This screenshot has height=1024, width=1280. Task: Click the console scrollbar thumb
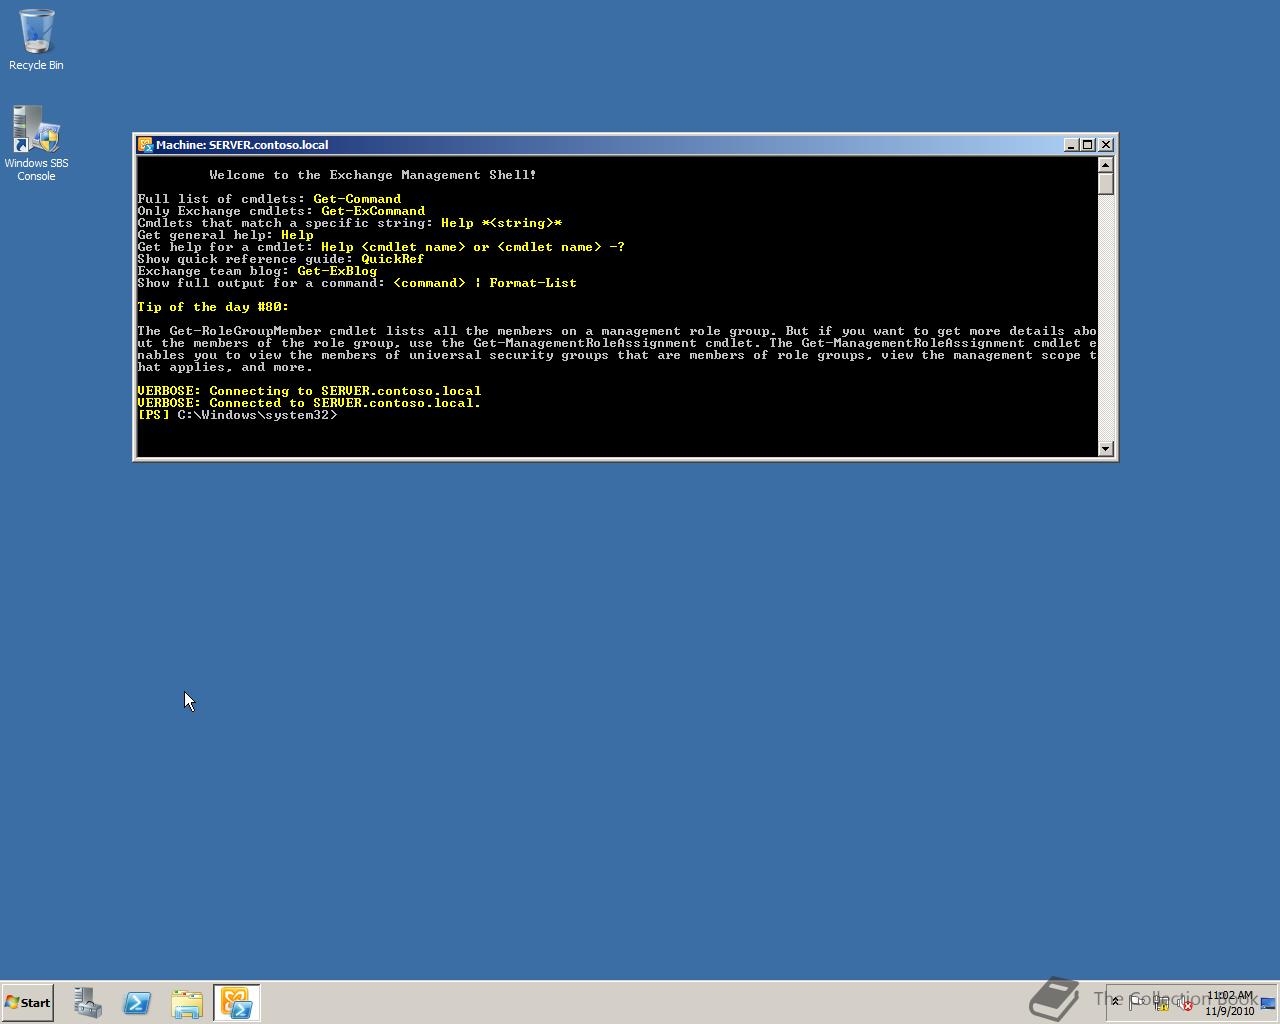tap(1105, 184)
